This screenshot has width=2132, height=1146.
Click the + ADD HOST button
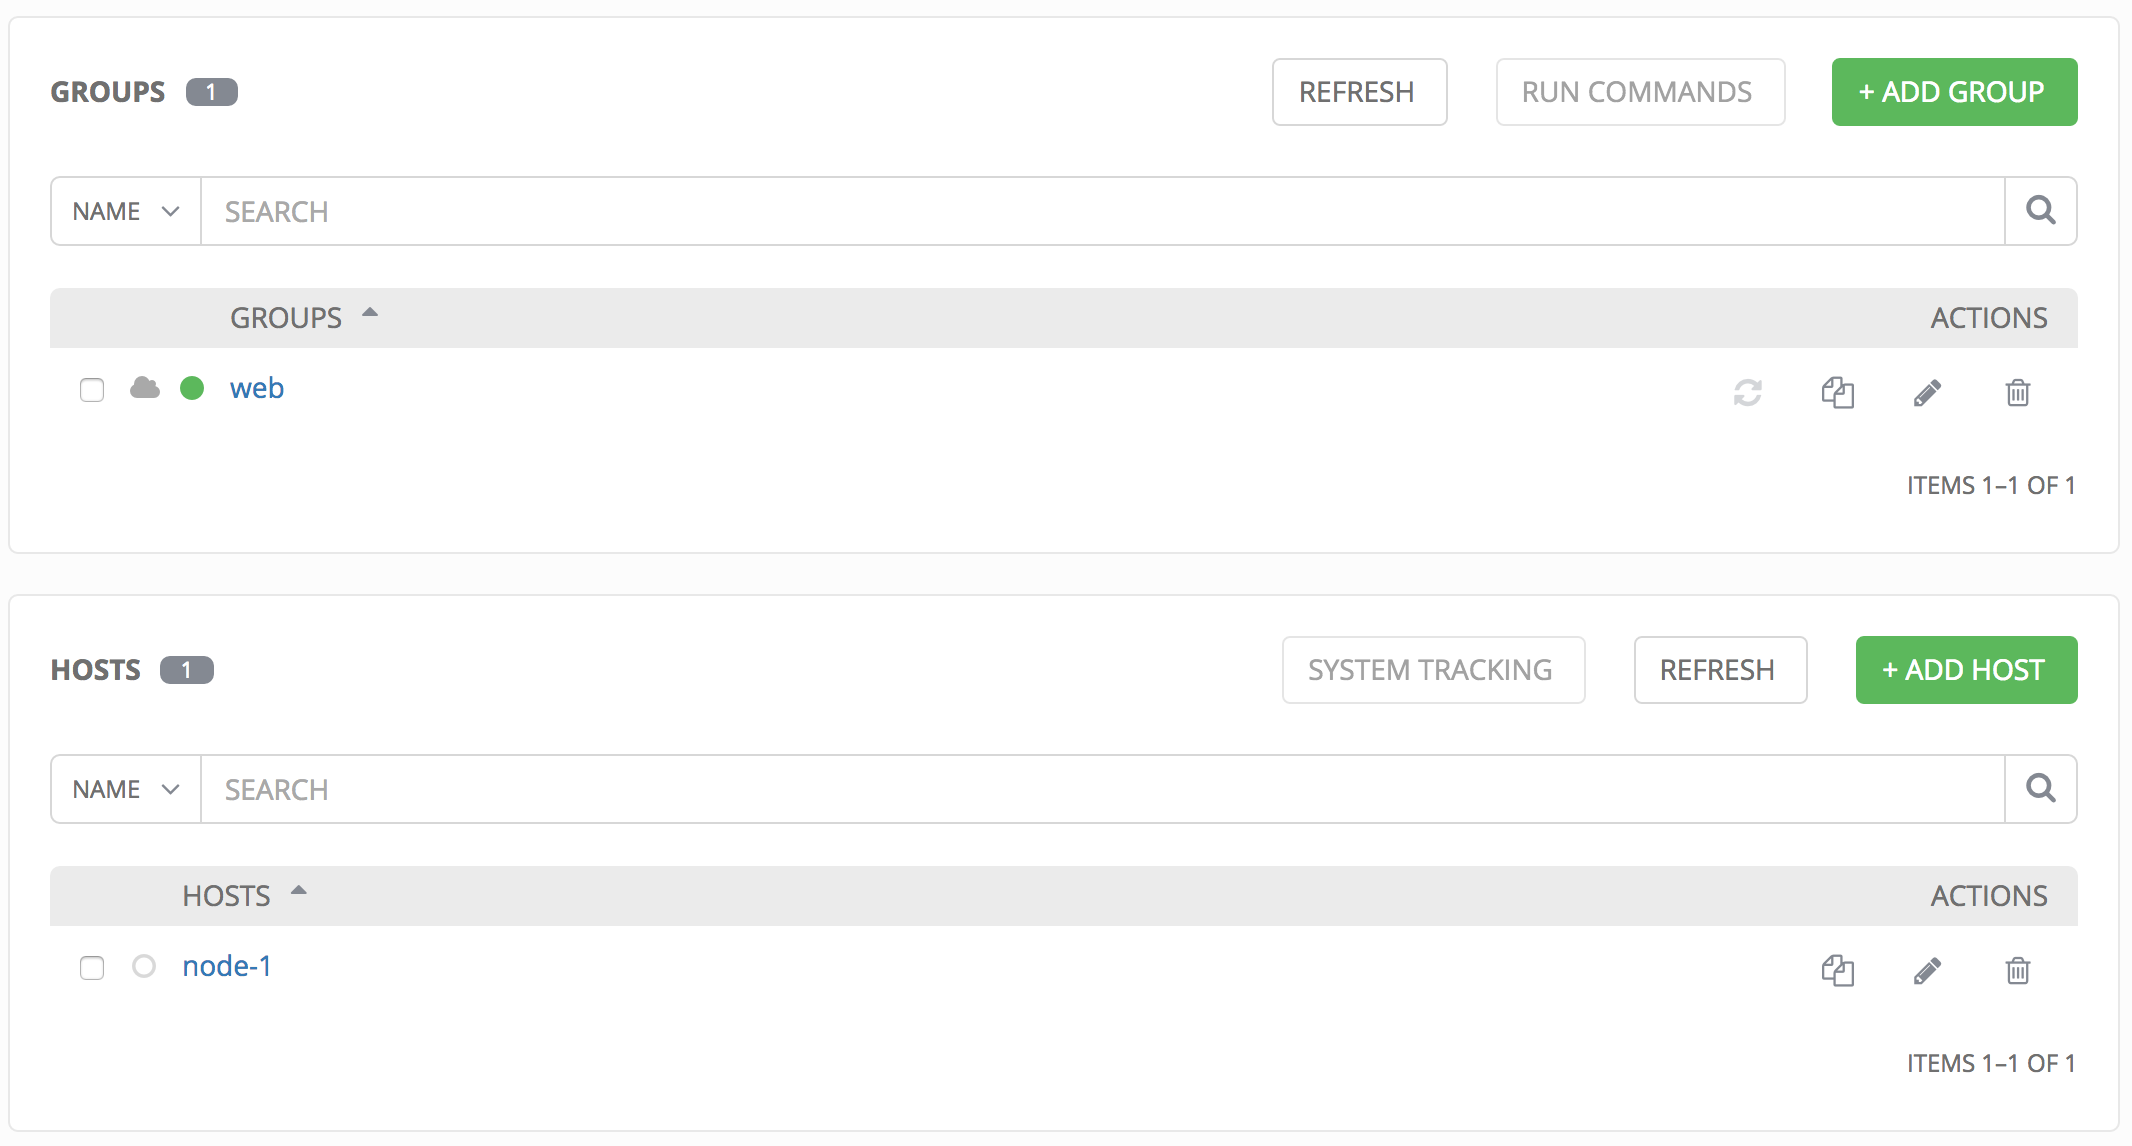pyautogui.click(x=1966, y=670)
